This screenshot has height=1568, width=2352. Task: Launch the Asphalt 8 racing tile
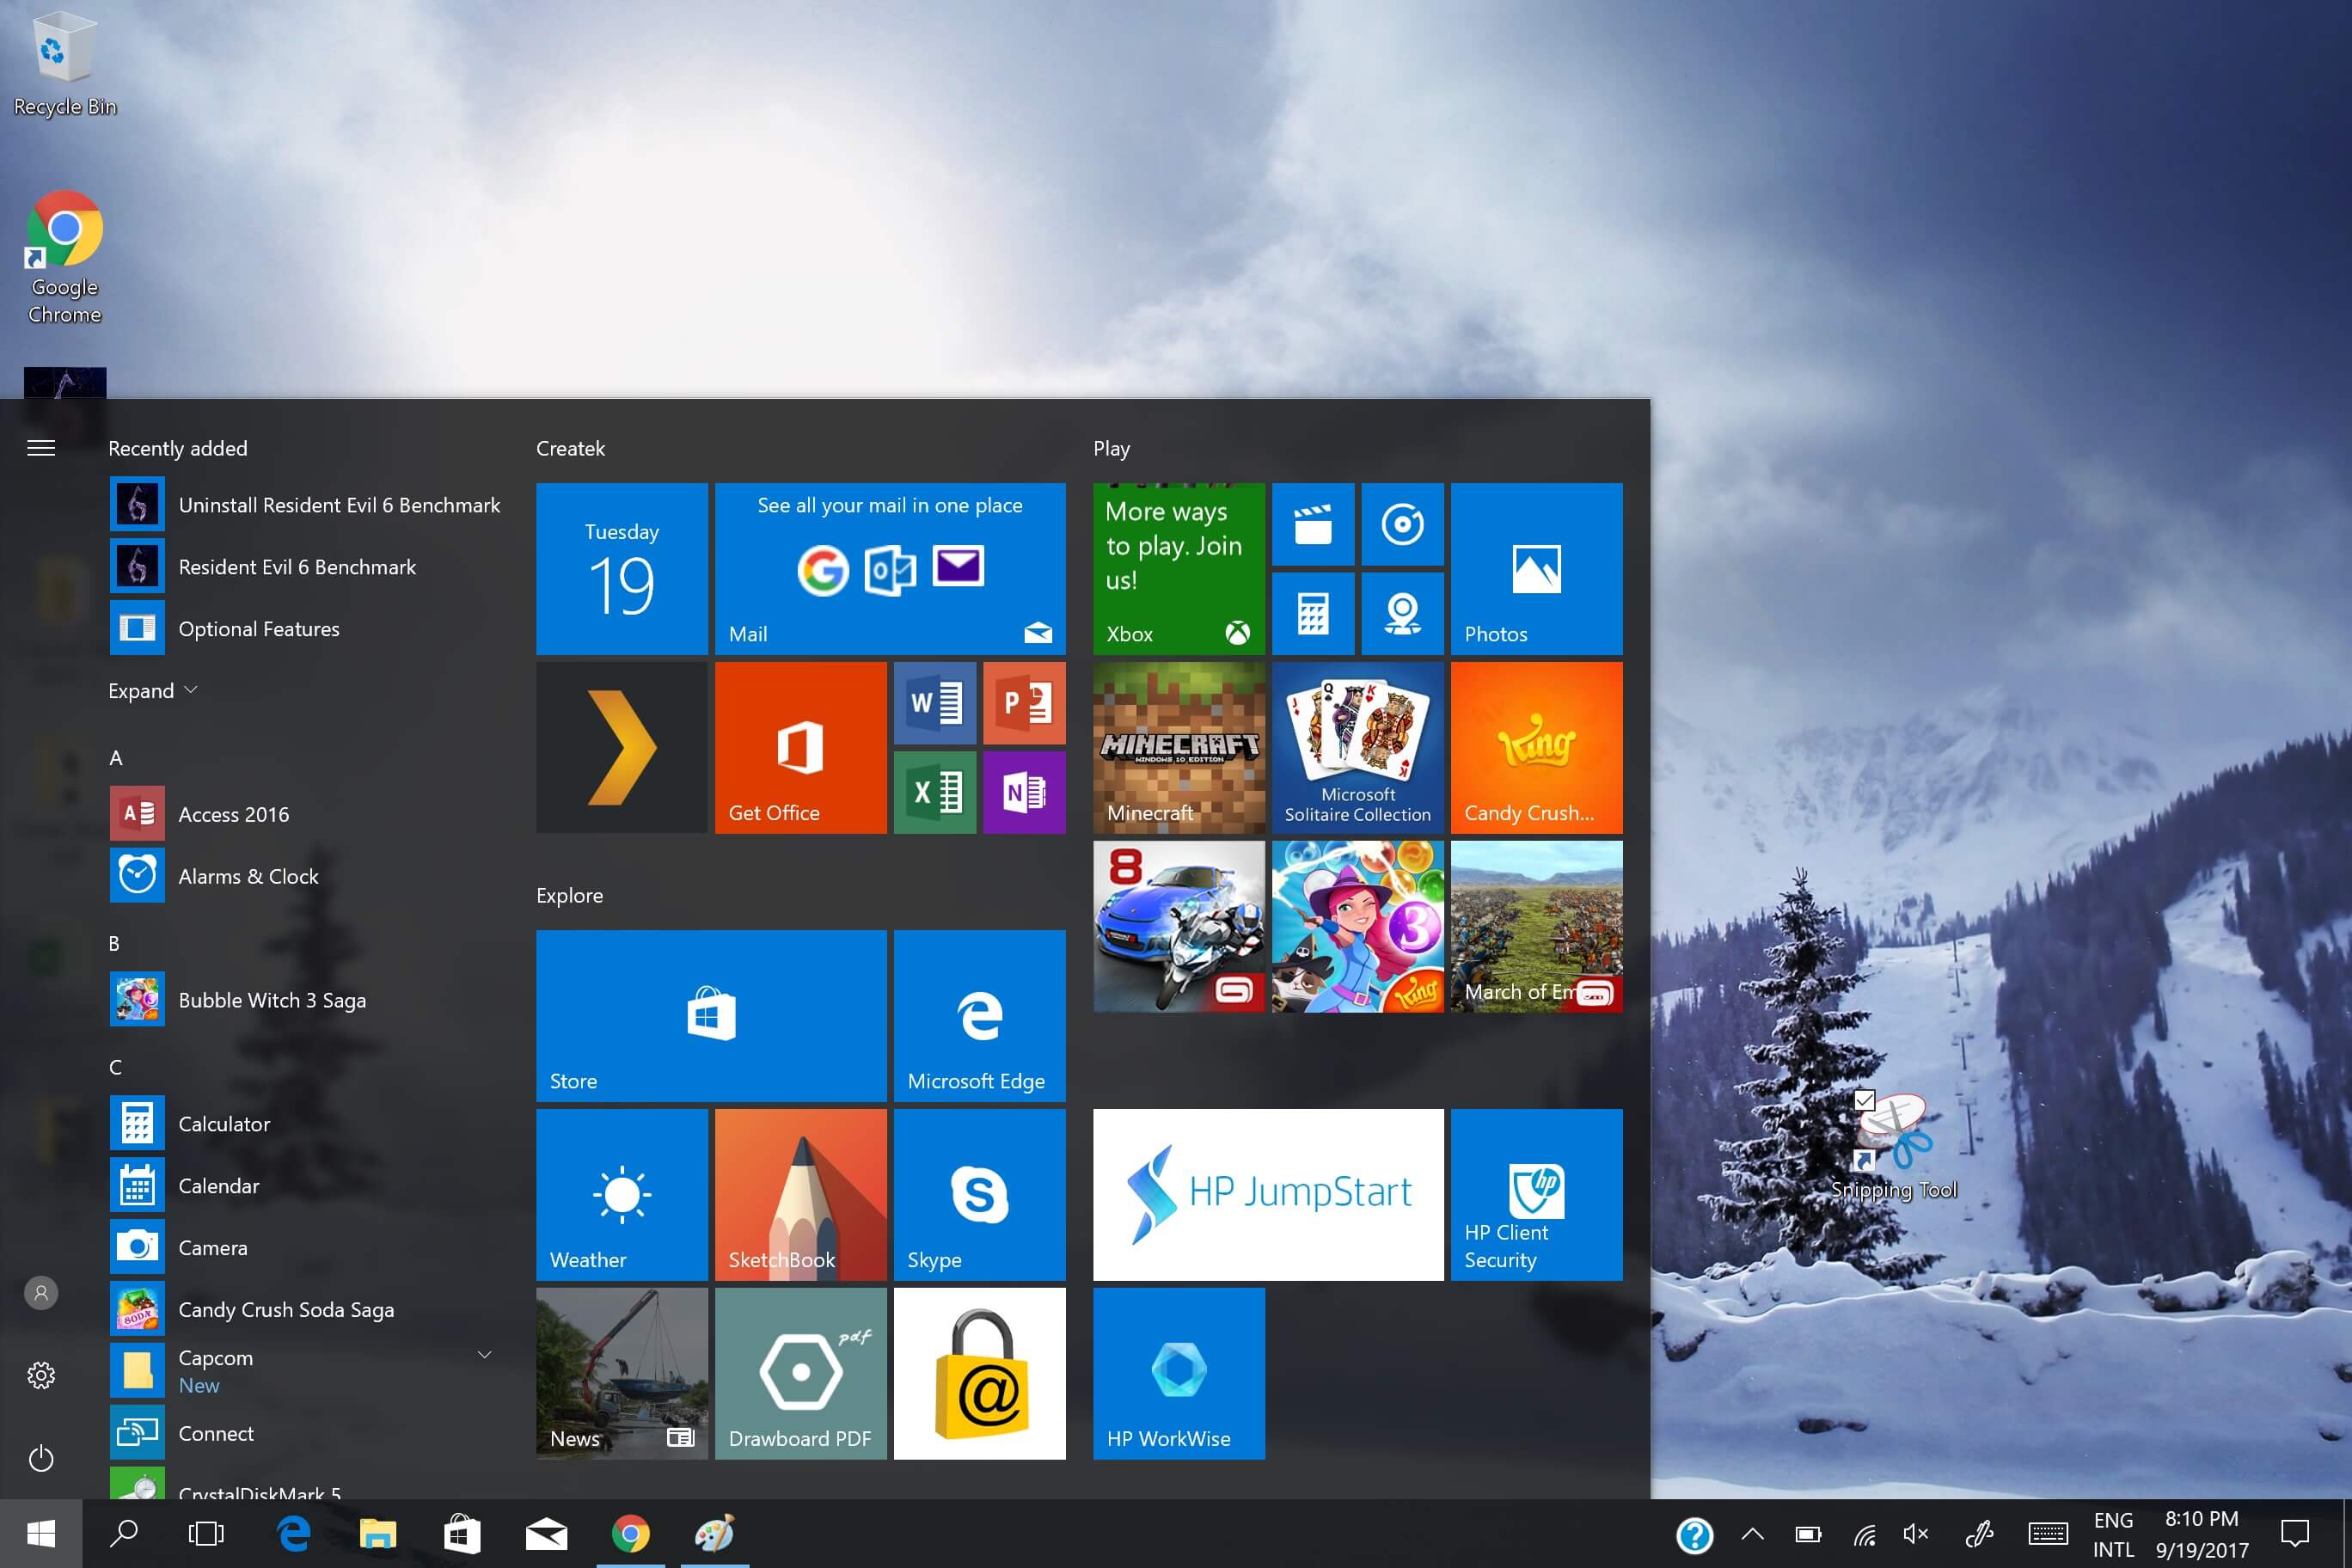1178,926
